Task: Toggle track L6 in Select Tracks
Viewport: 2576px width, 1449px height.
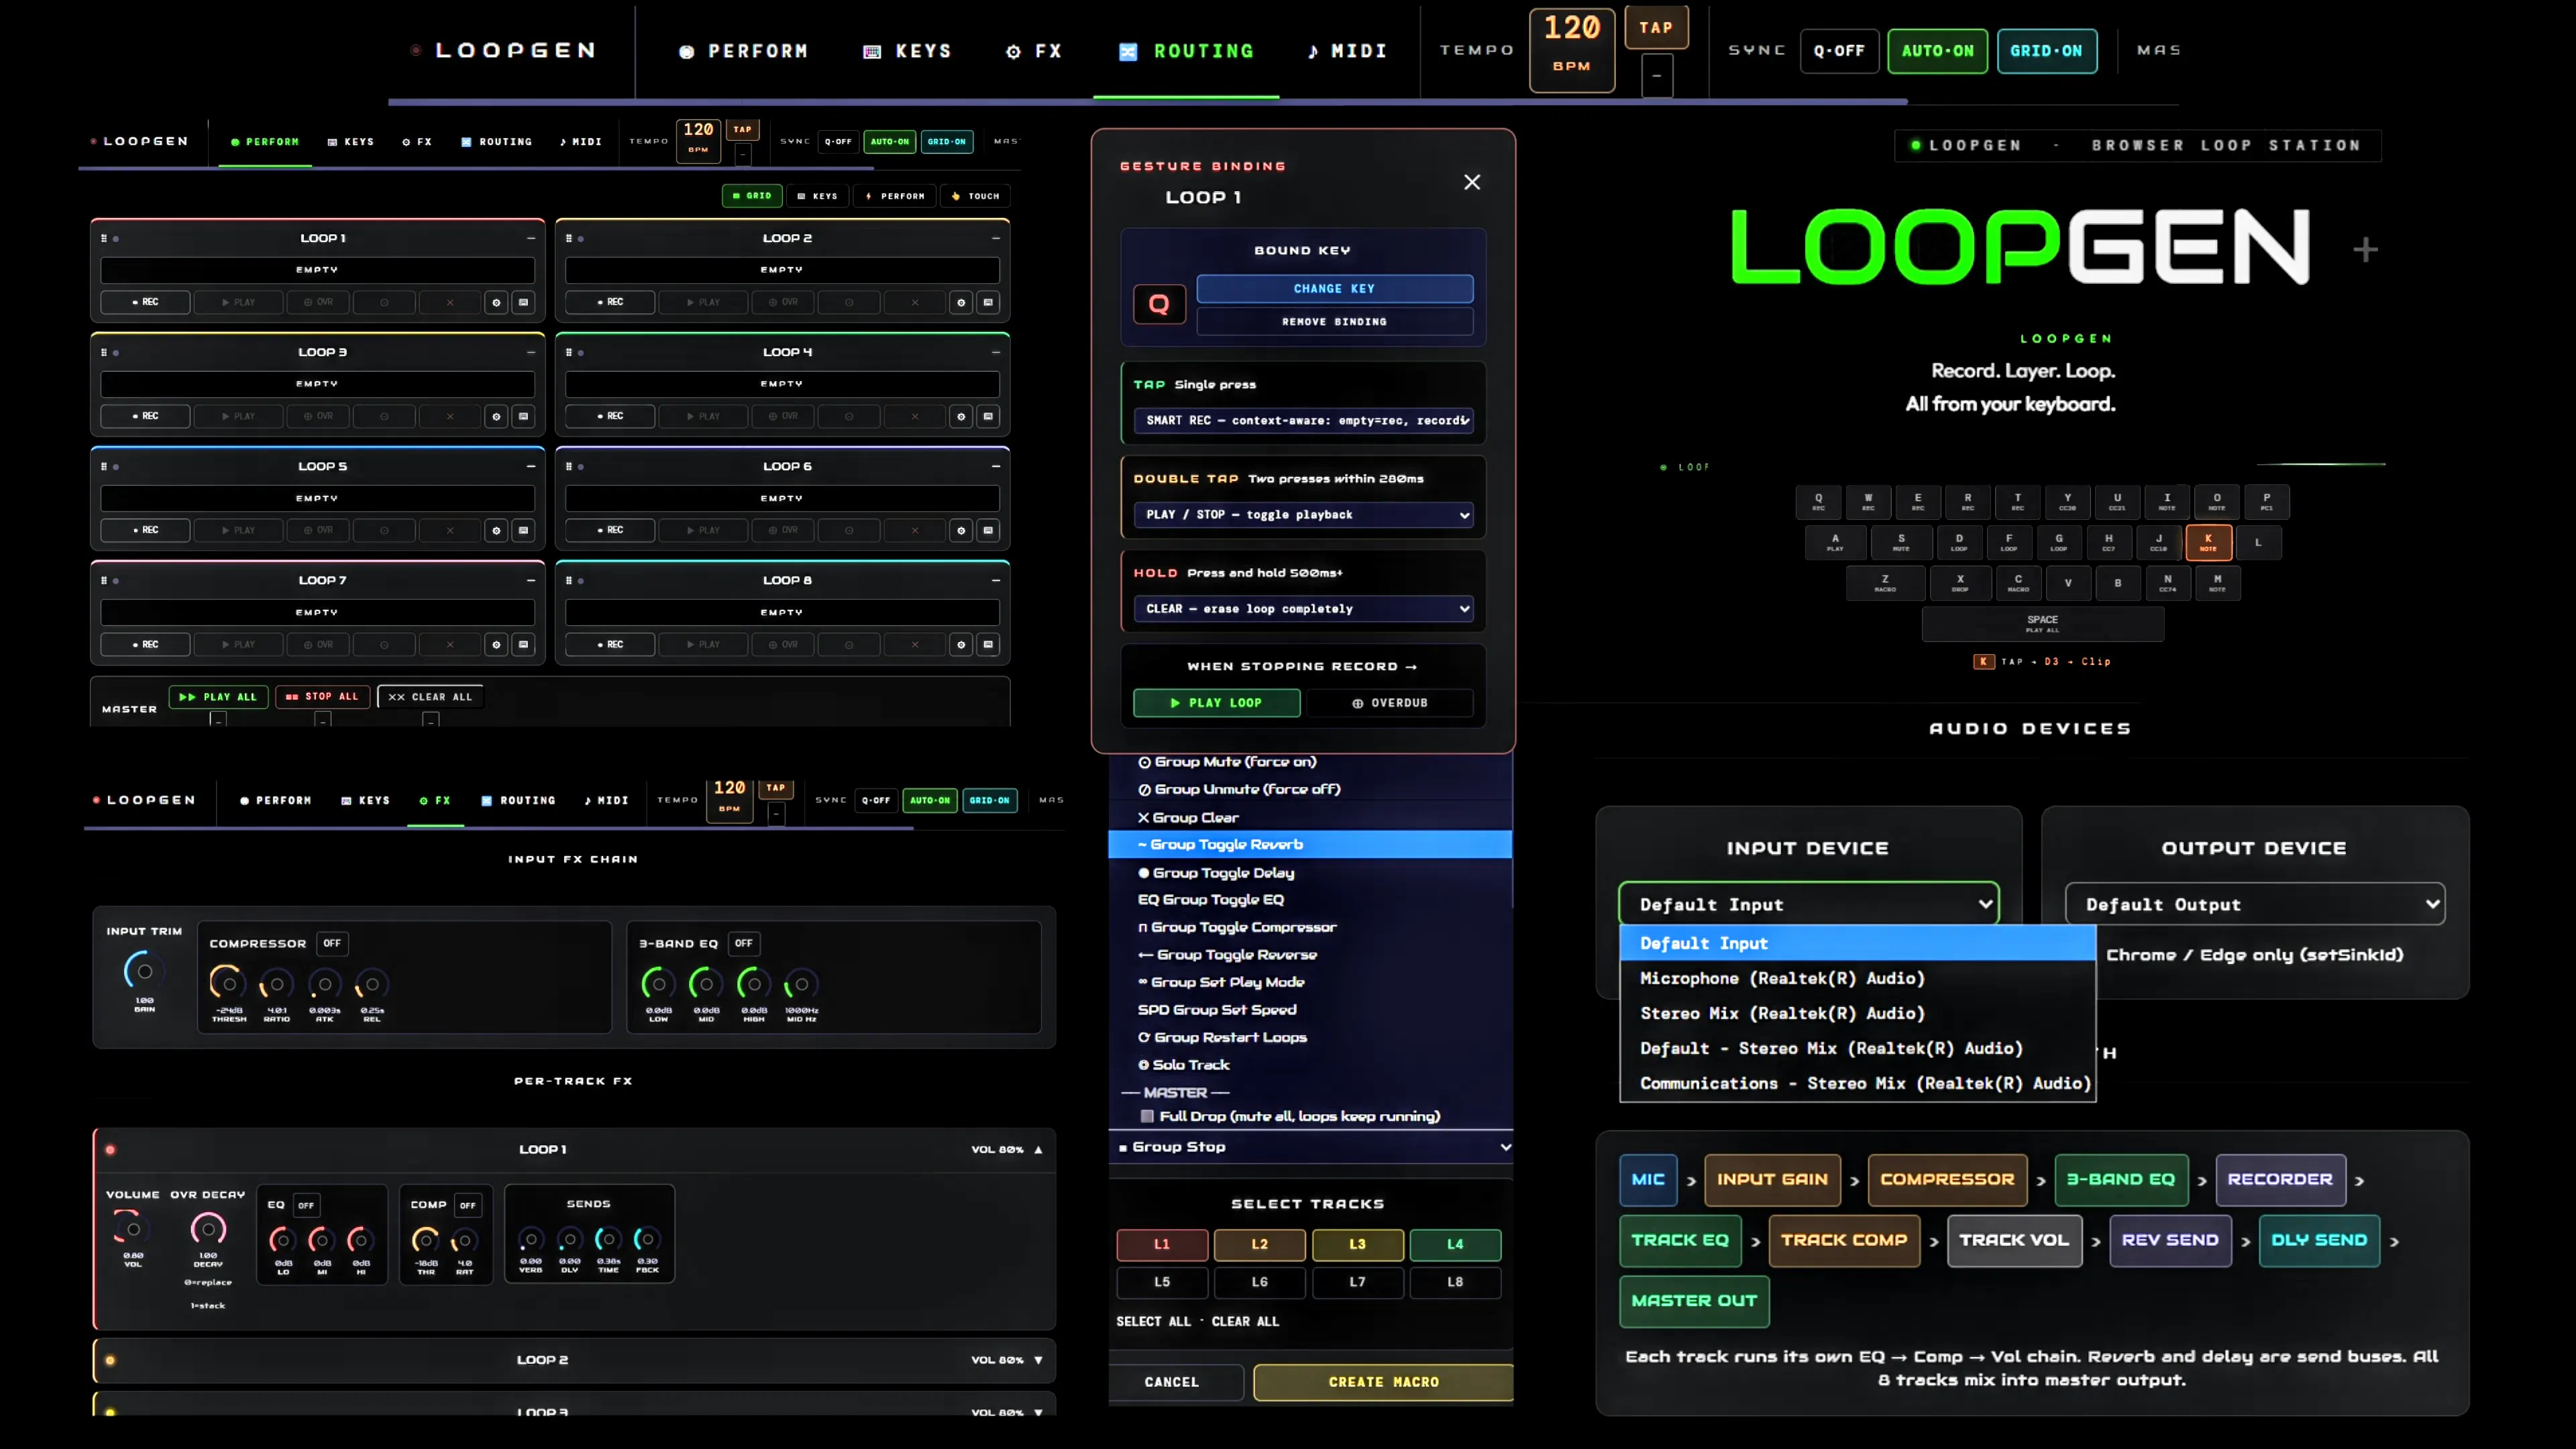Action: [x=1259, y=1282]
